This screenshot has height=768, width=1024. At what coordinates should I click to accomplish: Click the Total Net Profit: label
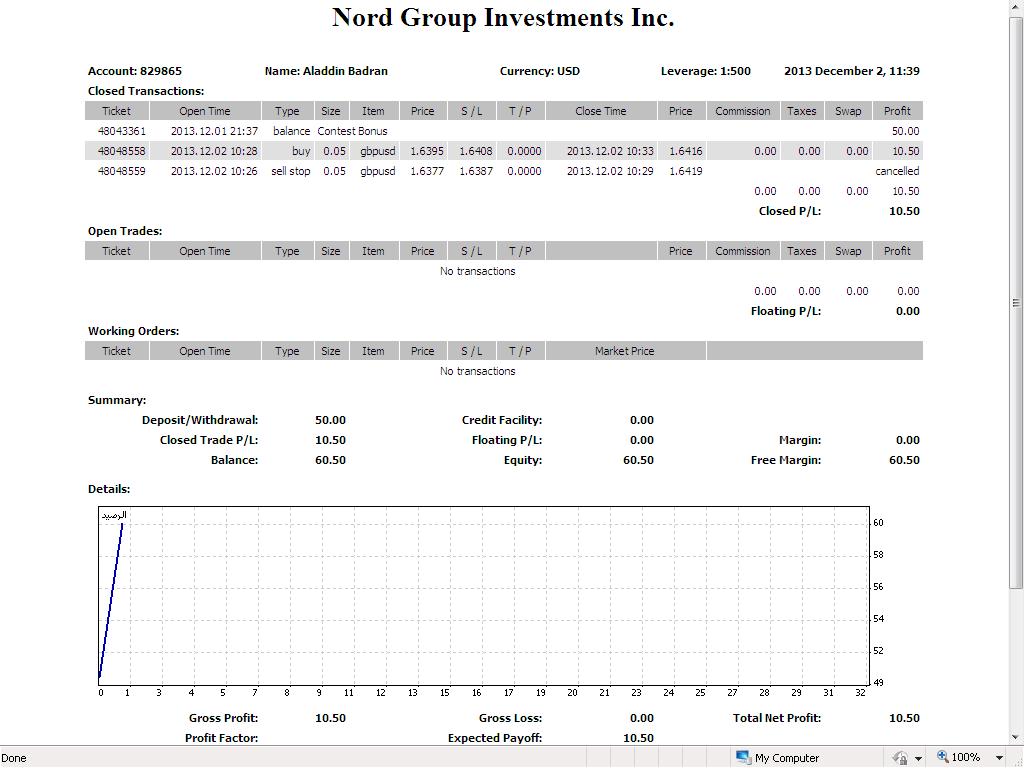click(776, 718)
